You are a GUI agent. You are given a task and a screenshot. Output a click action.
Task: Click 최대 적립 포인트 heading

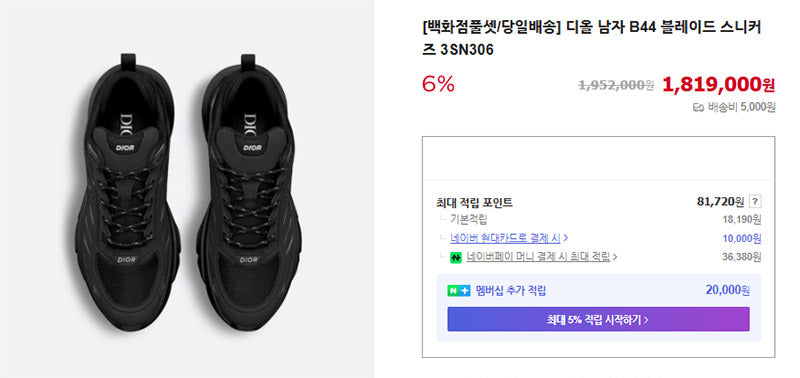click(474, 203)
